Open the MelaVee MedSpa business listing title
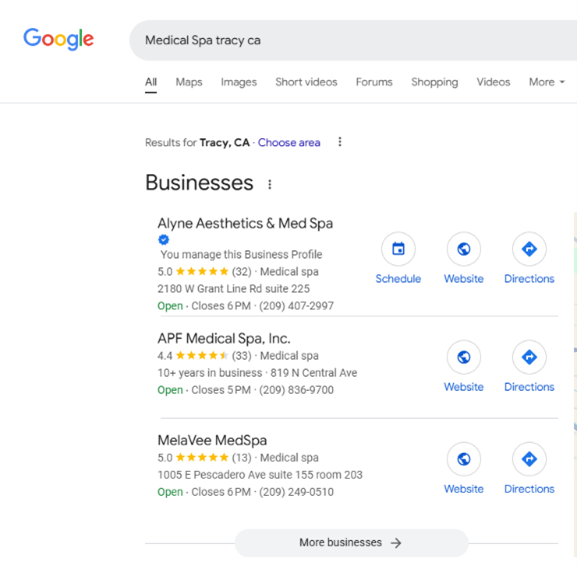The image size is (577, 568). pyautogui.click(x=212, y=440)
